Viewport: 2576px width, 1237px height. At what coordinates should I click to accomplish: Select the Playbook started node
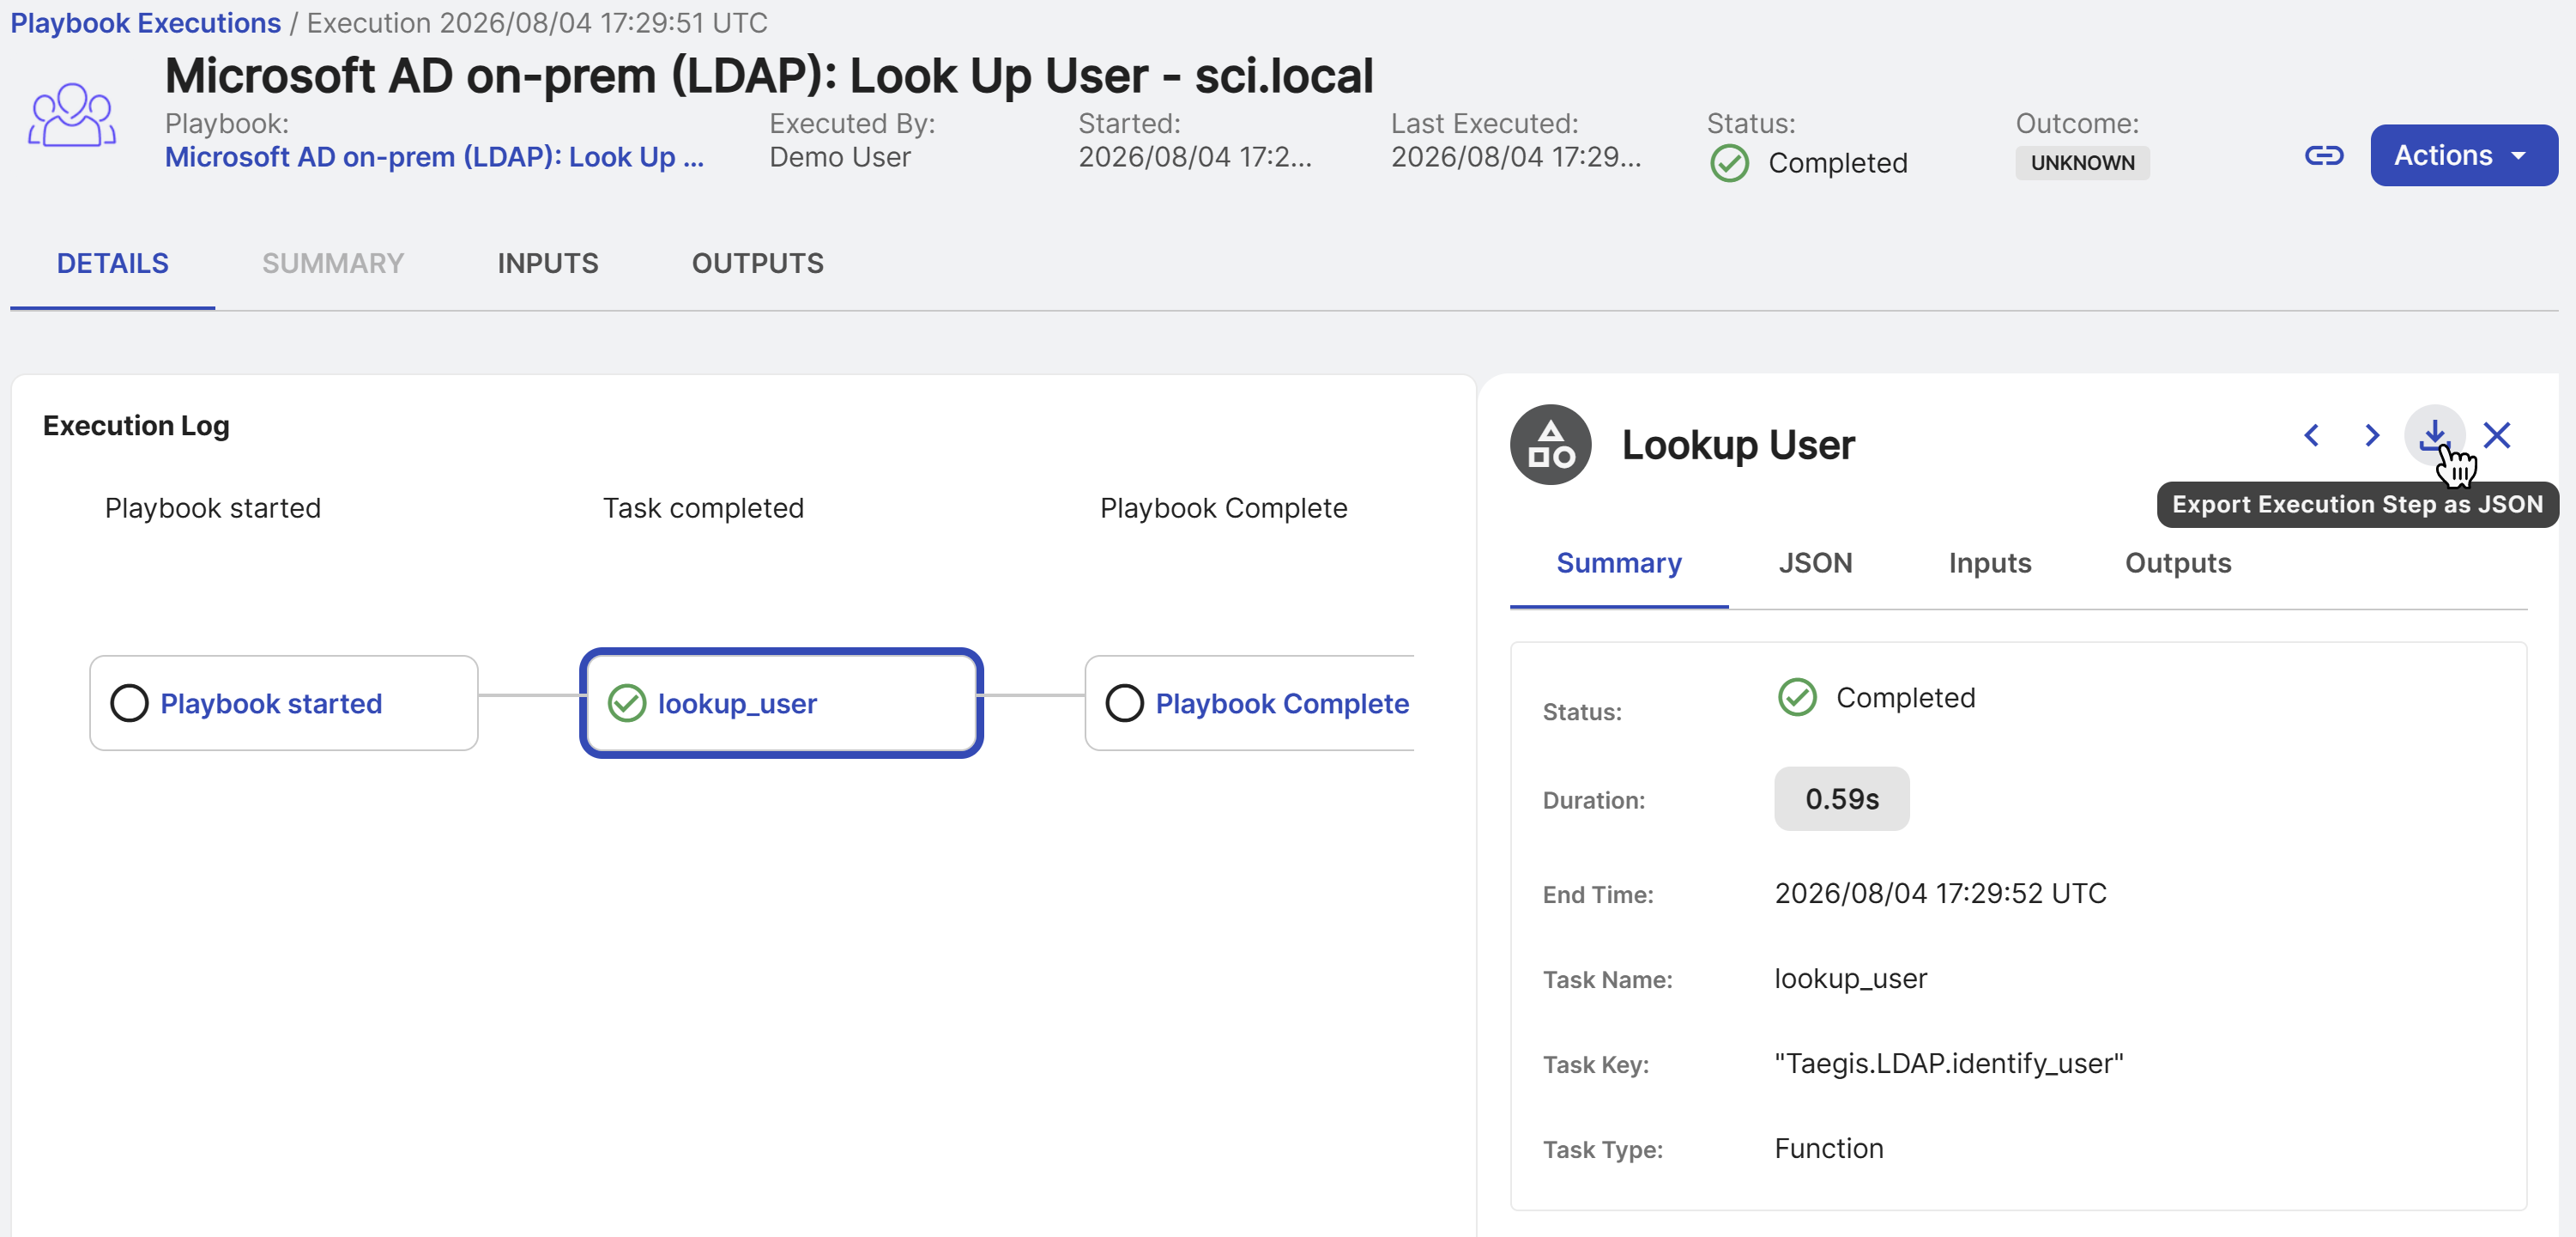click(x=284, y=703)
